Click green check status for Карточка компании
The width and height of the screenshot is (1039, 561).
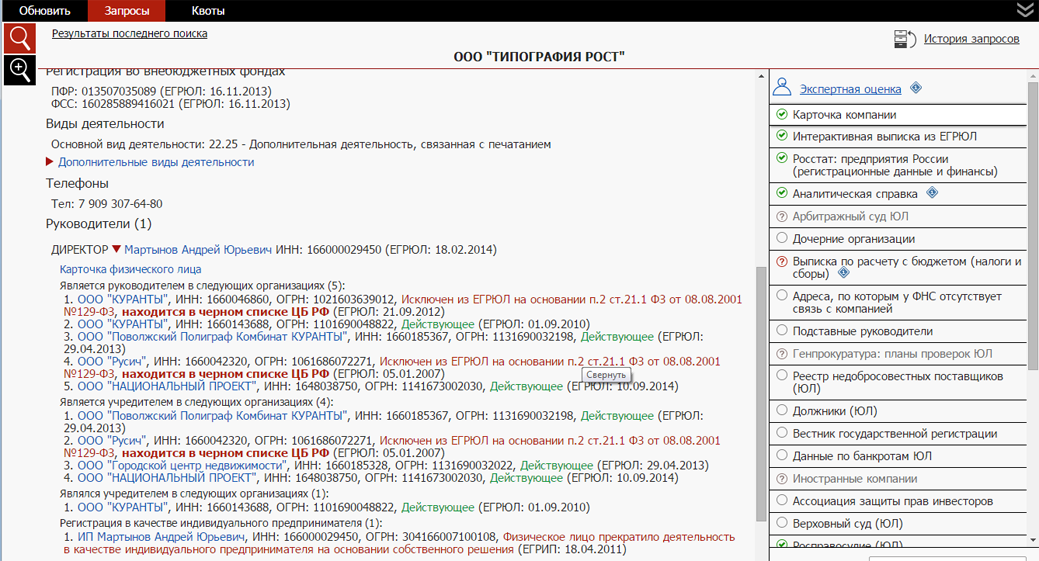click(782, 114)
